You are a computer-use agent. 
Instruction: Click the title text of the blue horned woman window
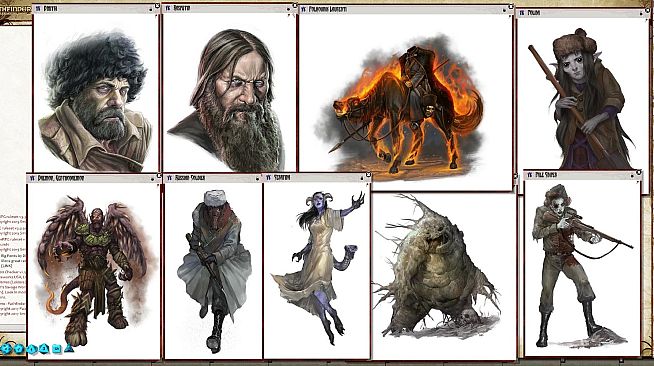(282, 178)
